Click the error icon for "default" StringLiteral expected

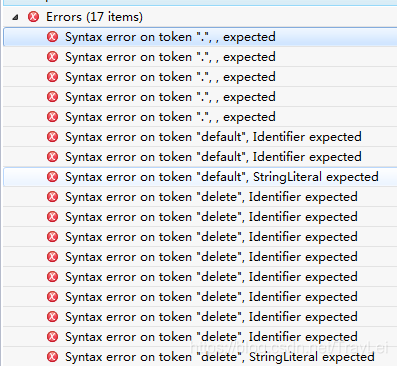52,177
